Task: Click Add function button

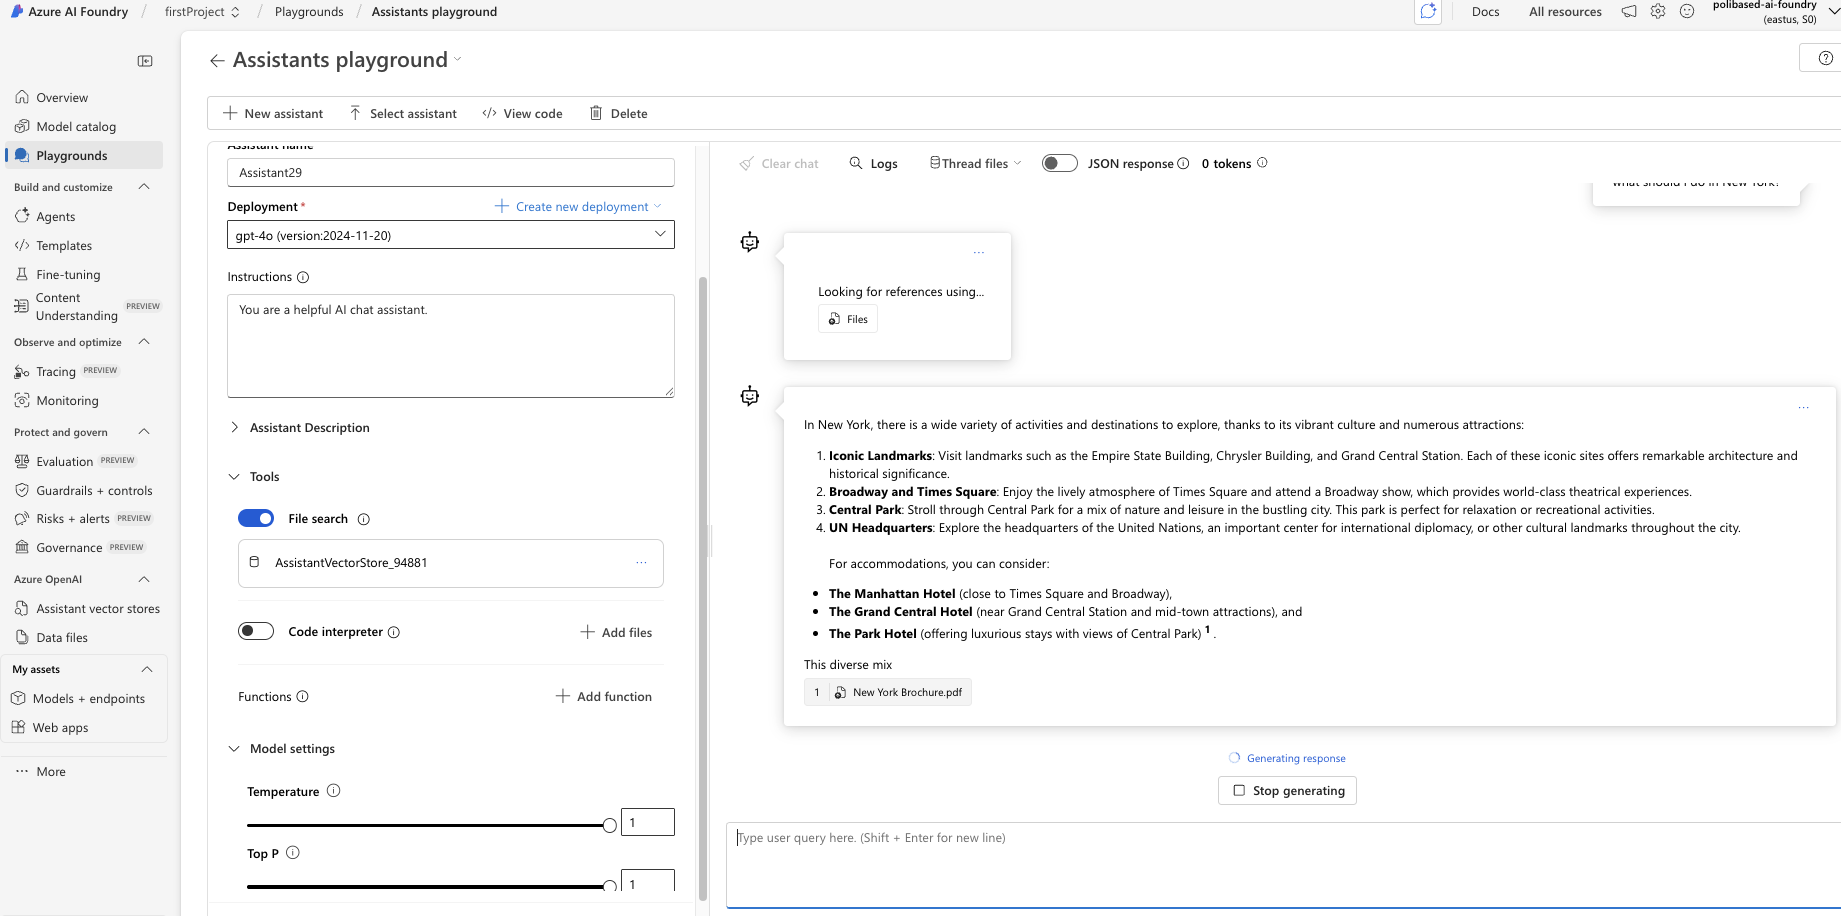Action: [x=604, y=697]
